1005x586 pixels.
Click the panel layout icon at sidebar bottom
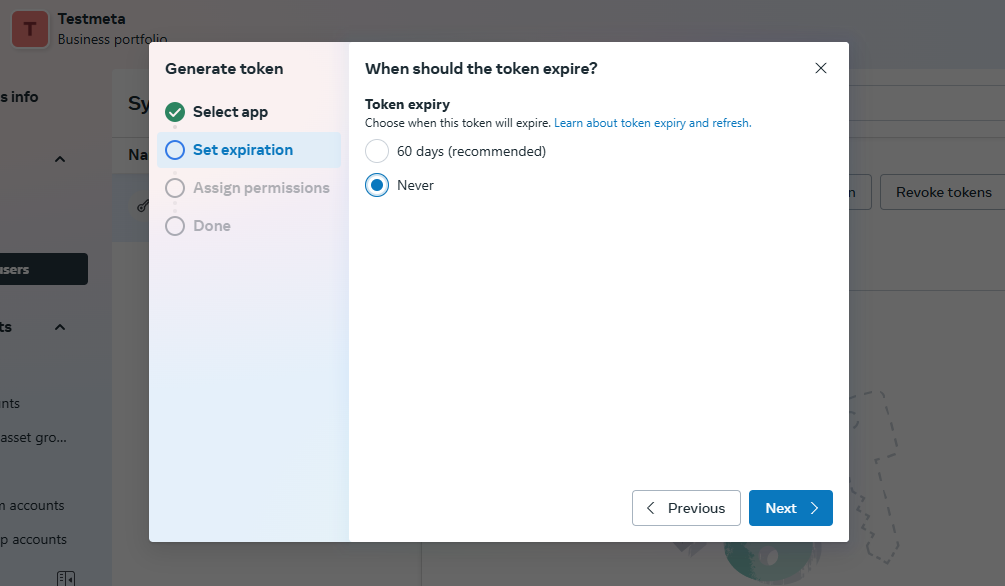point(66,578)
